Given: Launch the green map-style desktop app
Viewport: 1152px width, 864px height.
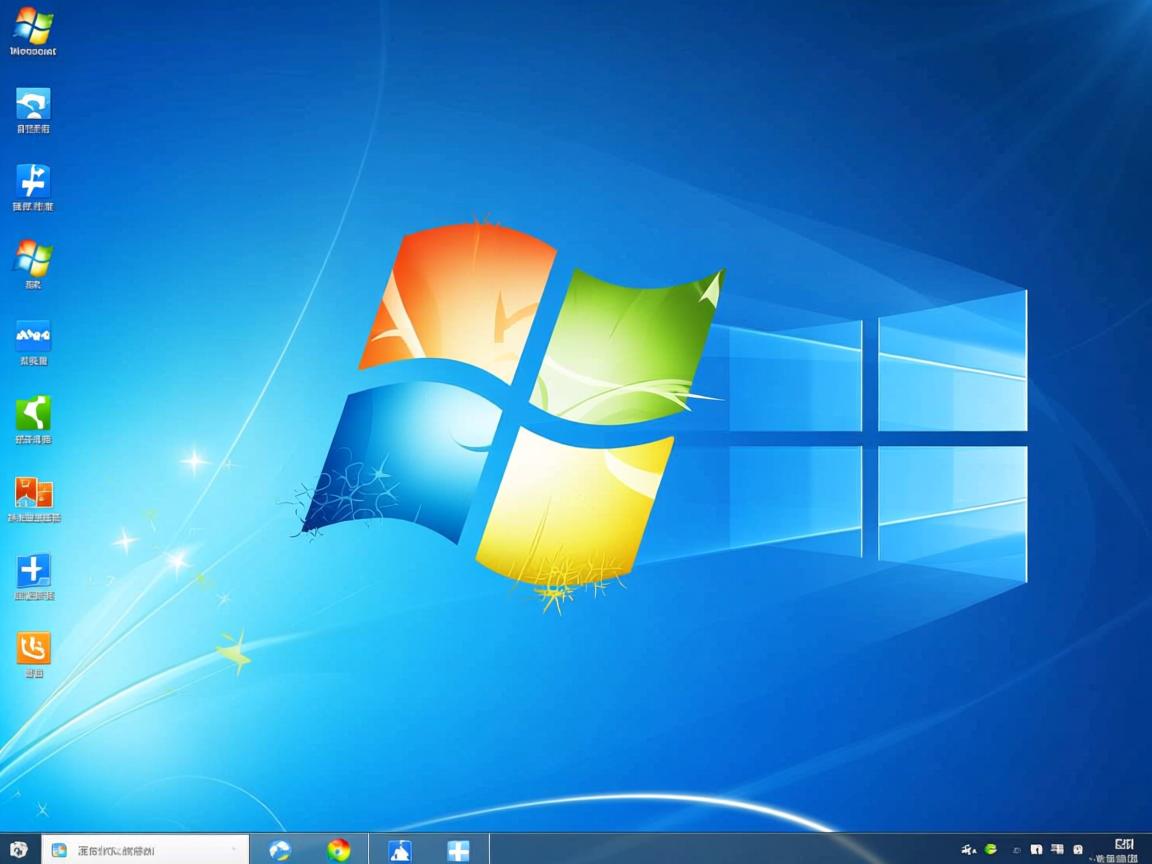Looking at the screenshot, I should click(x=33, y=415).
